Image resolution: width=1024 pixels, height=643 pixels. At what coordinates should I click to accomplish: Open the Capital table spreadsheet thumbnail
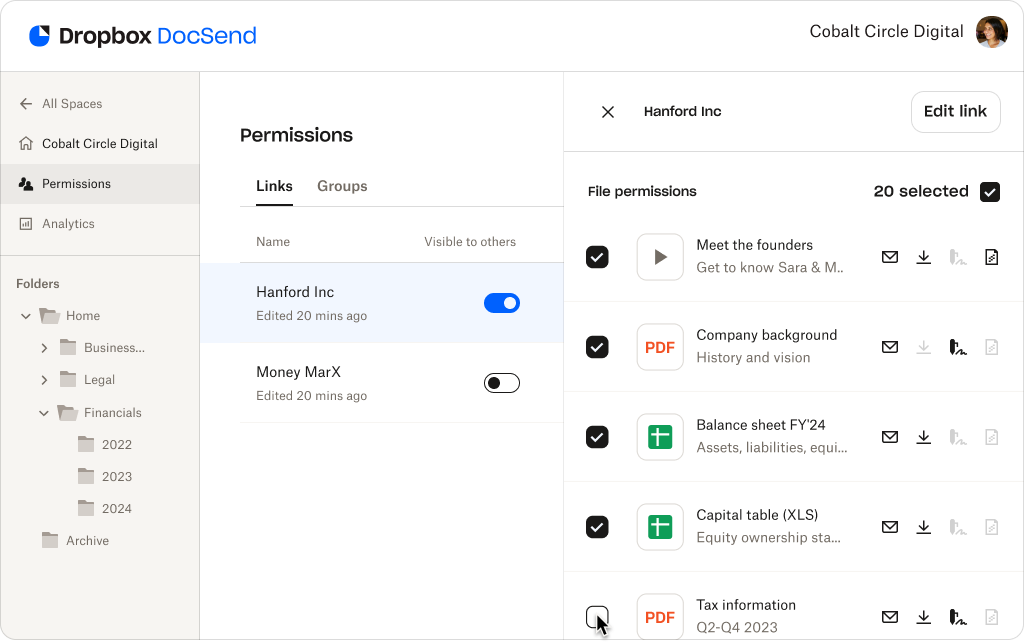(x=660, y=527)
